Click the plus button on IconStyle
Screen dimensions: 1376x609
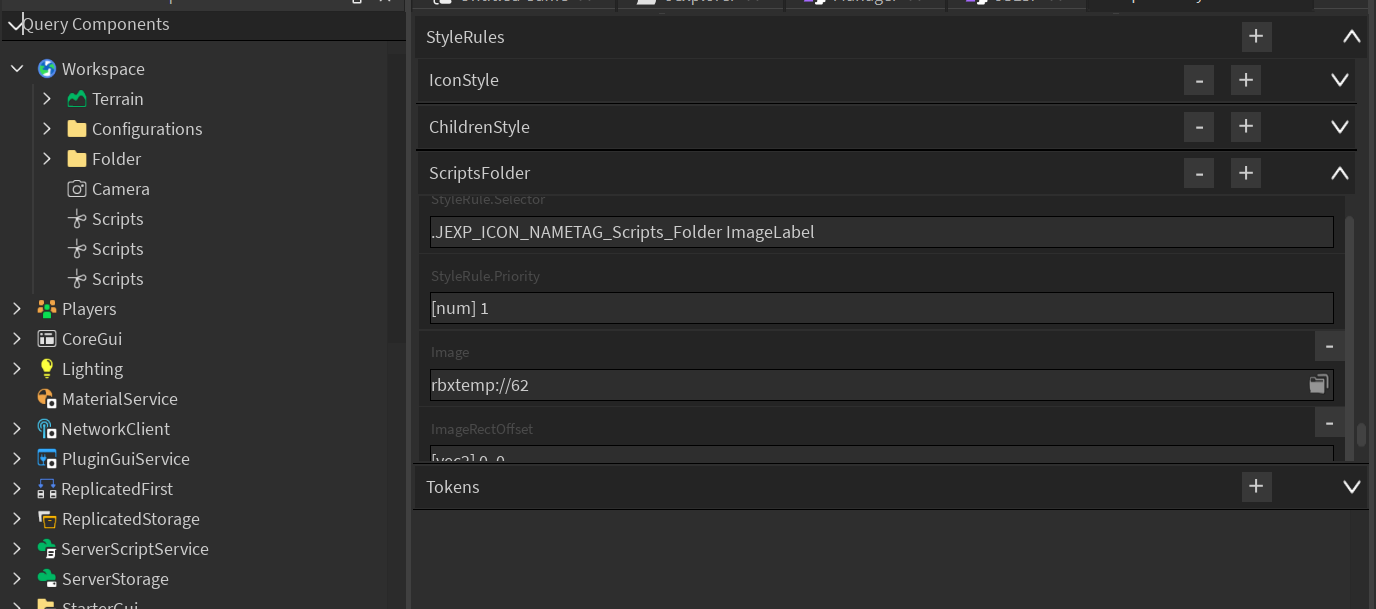click(x=1245, y=80)
